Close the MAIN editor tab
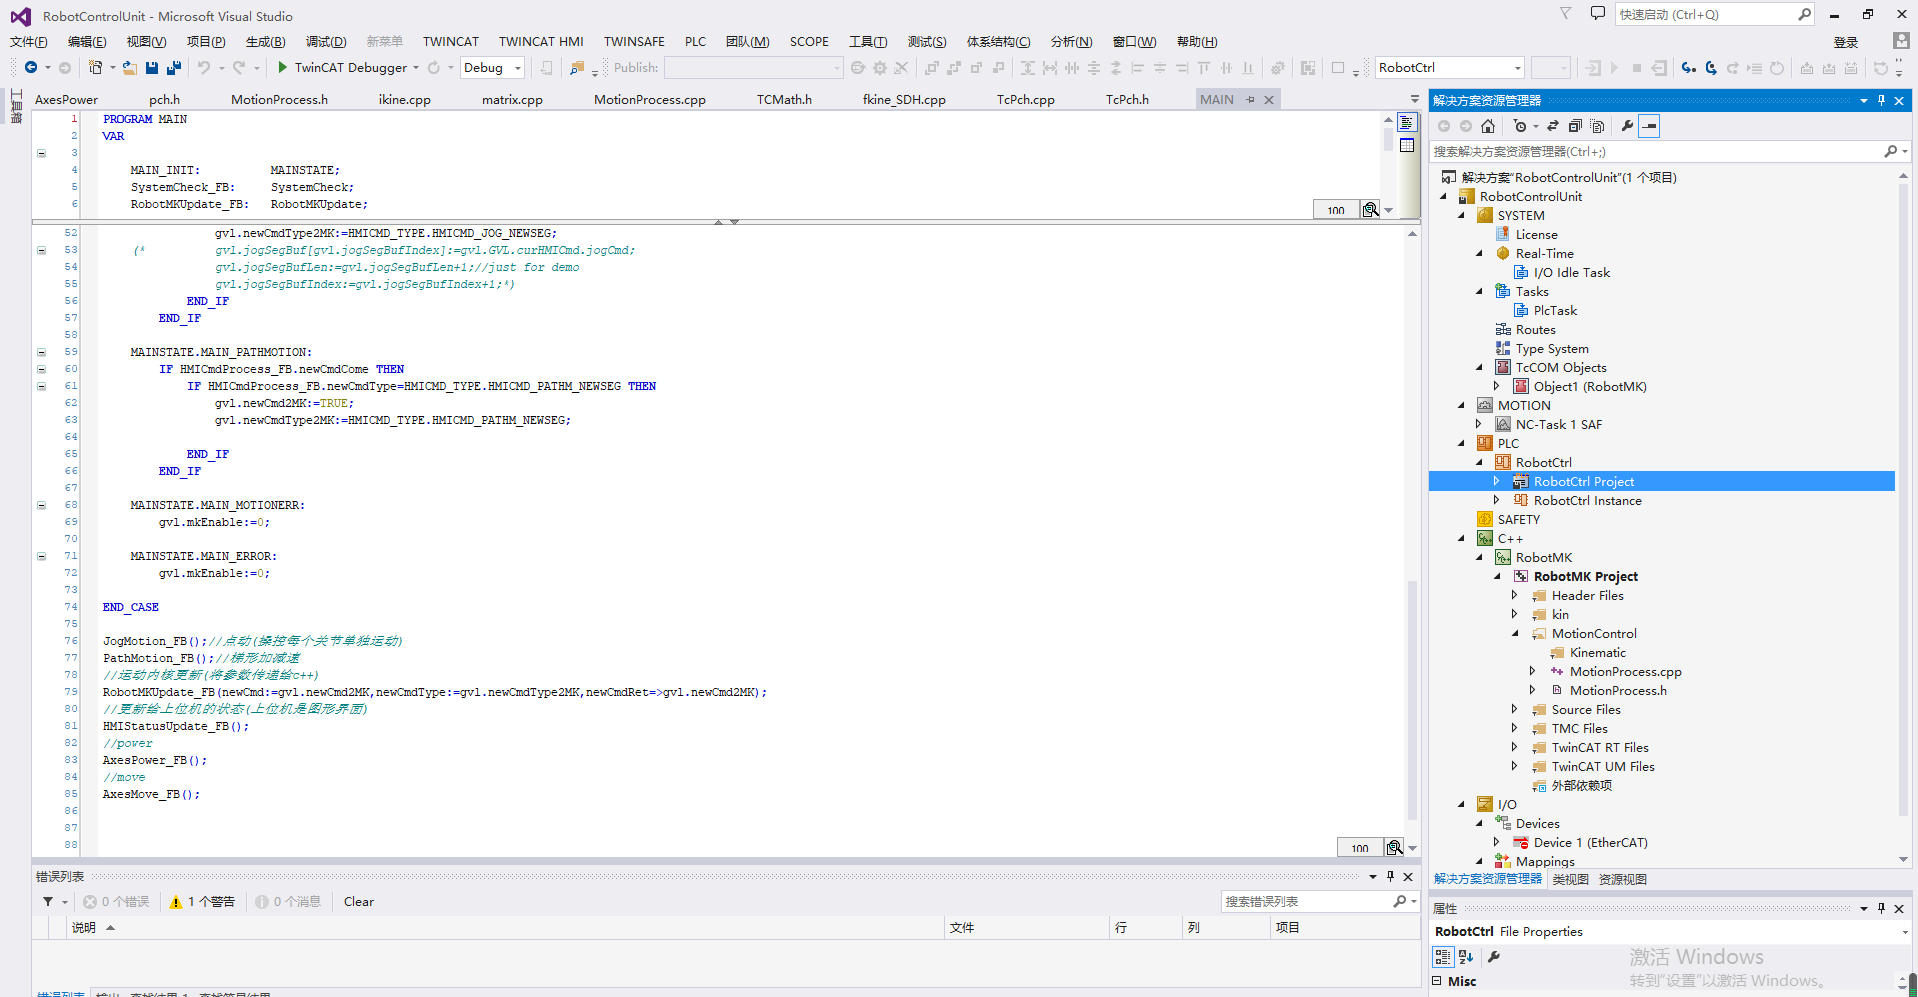This screenshot has height=997, width=1918. (1269, 99)
